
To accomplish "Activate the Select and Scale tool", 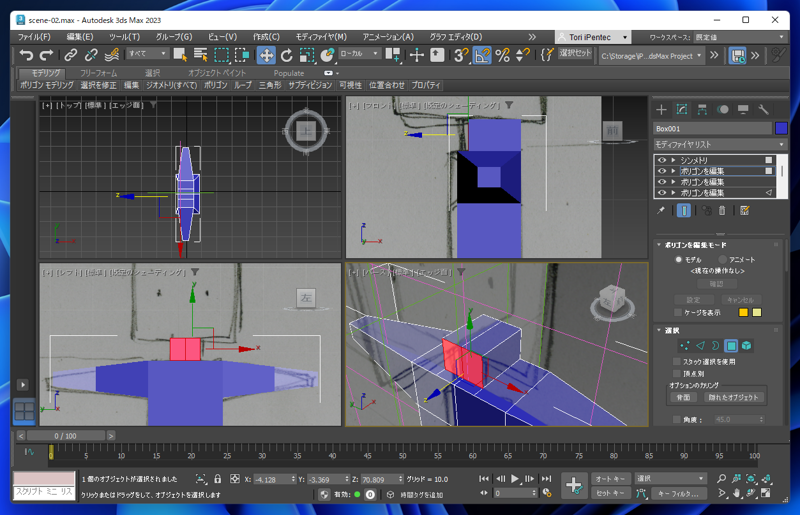I will click(x=307, y=55).
